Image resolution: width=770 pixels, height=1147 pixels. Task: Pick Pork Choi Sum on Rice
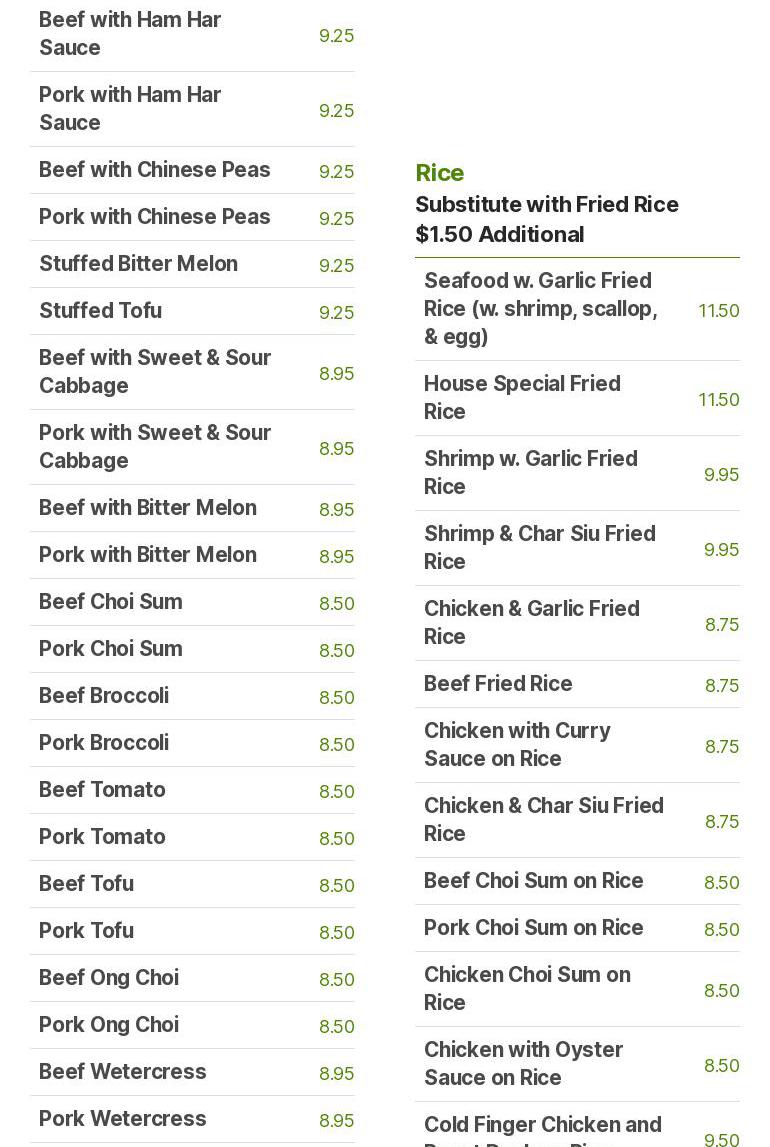(x=533, y=928)
